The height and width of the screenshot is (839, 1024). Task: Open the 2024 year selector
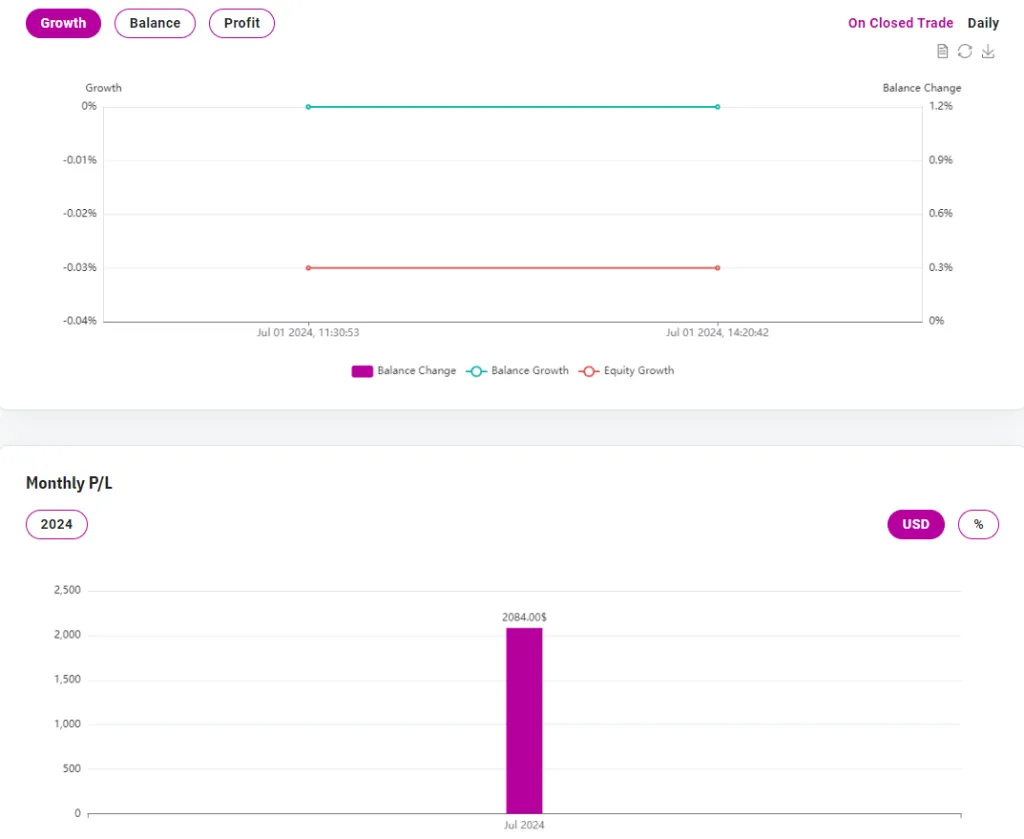click(56, 524)
